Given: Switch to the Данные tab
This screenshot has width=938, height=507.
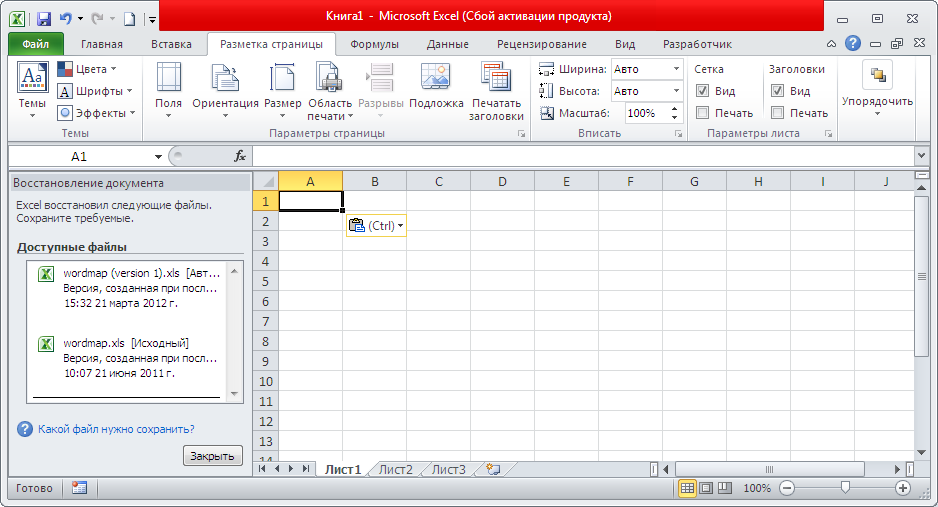Looking at the screenshot, I should coord(447,44).
